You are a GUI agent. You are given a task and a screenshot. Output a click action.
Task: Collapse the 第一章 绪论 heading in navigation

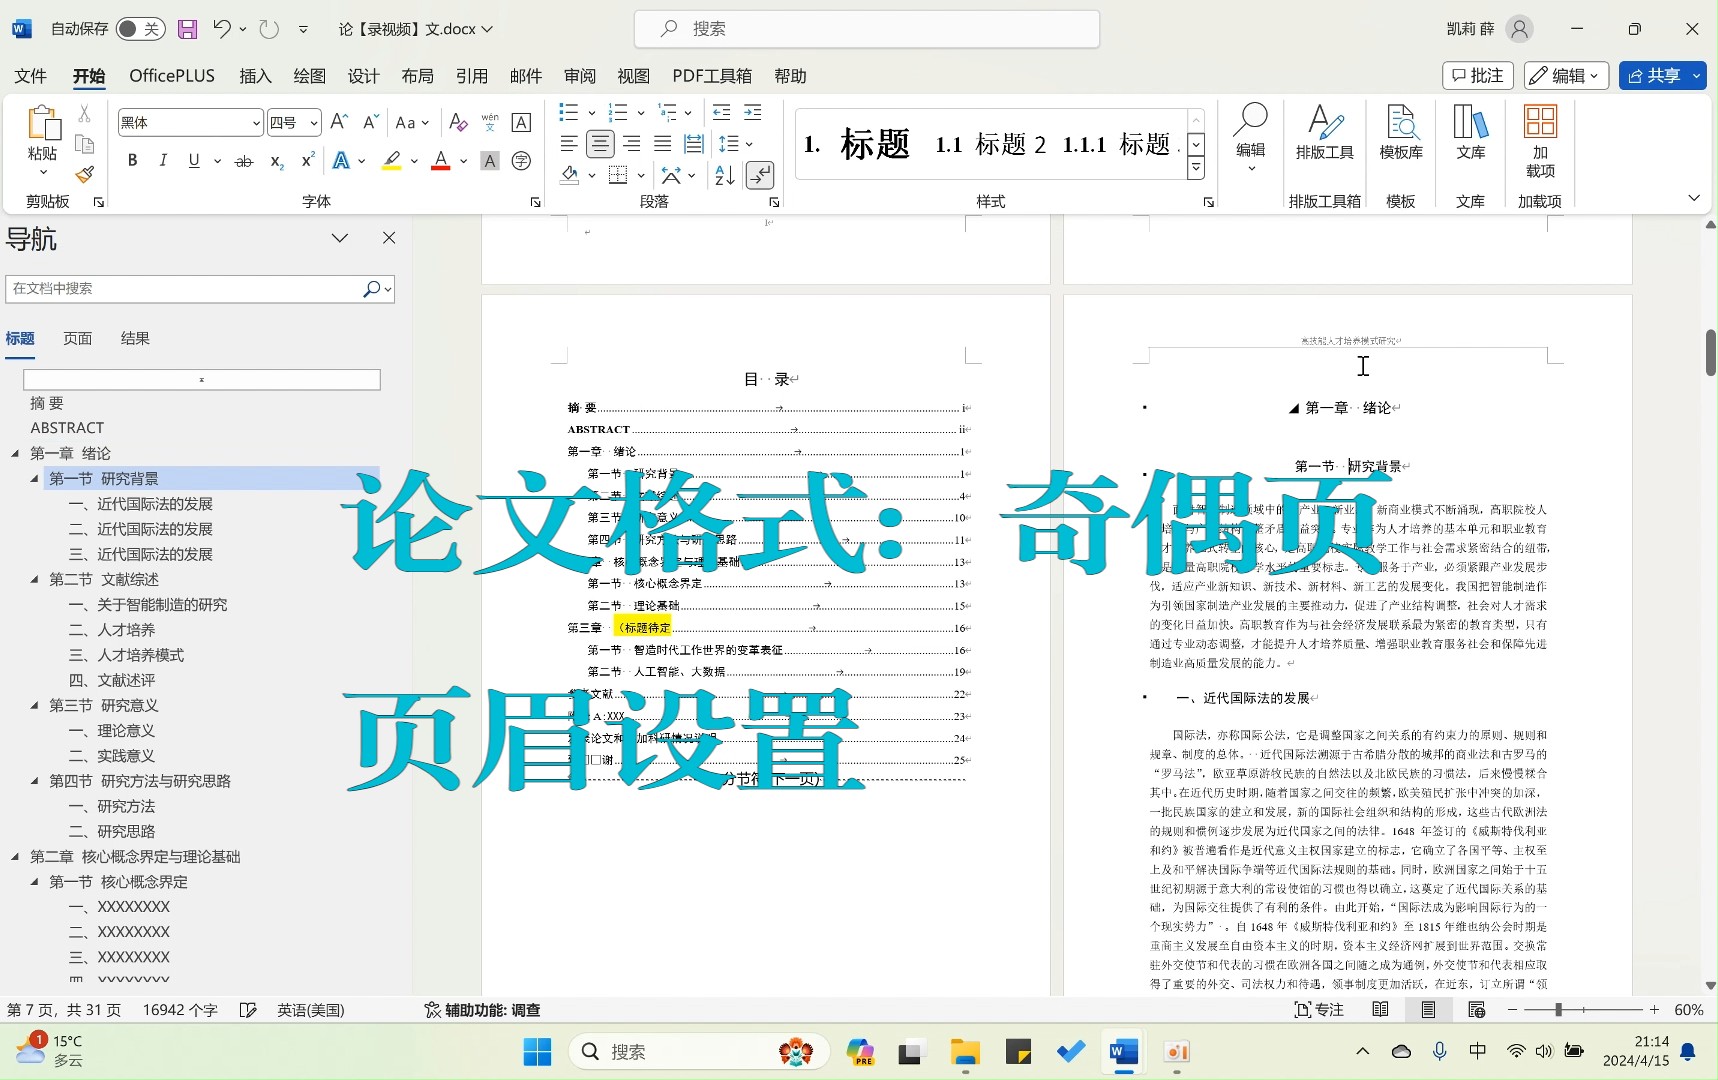click(x=15, y=453)
